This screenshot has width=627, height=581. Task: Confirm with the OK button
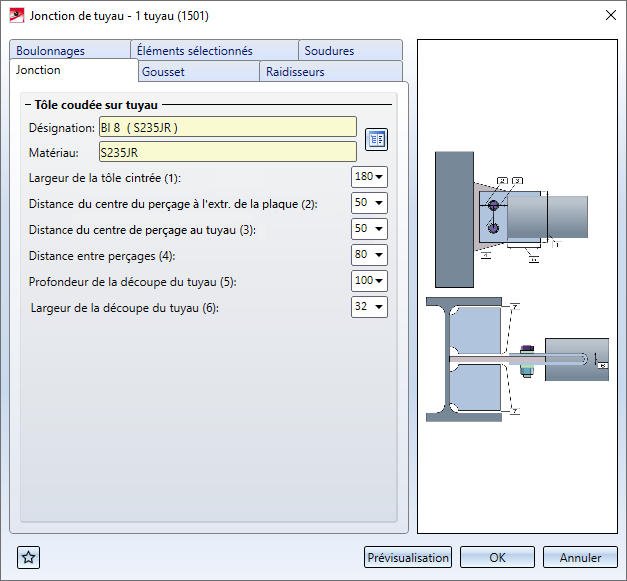point(497,558)
